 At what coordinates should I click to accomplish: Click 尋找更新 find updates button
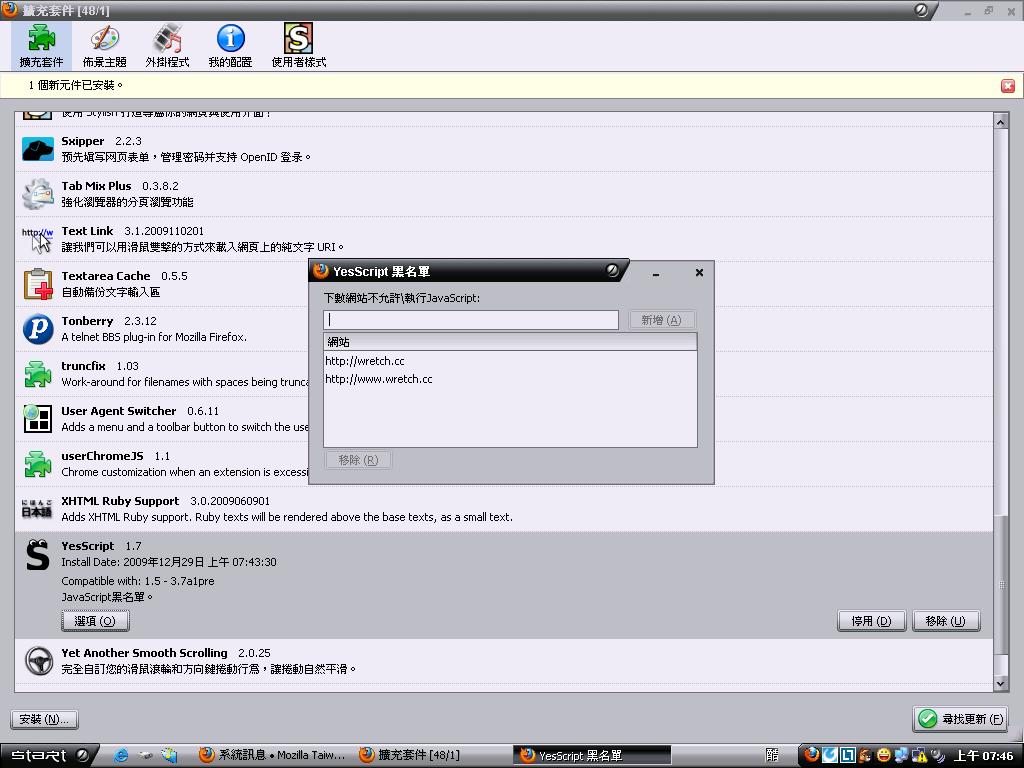[x=960, y=719]
